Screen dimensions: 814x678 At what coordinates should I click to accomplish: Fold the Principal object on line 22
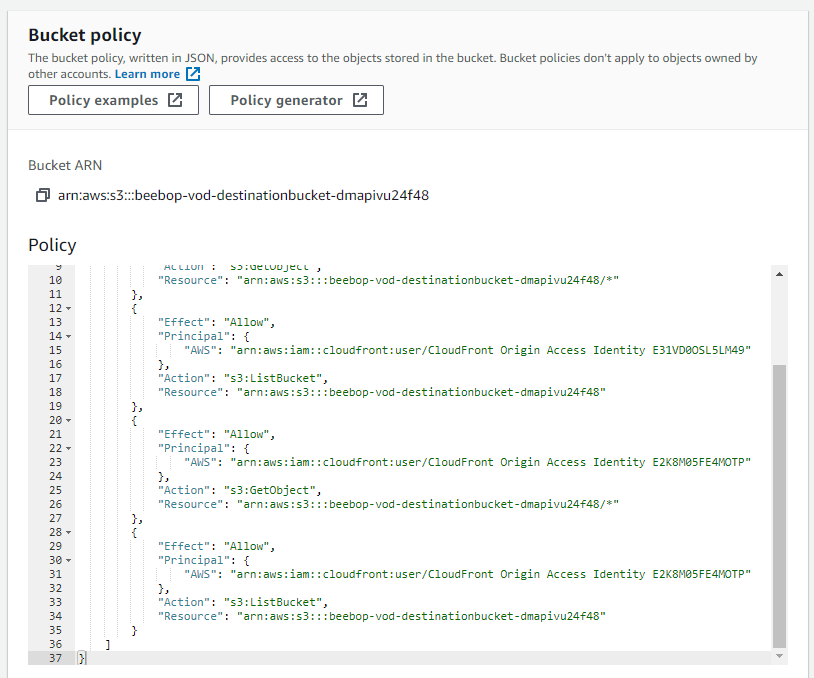coord(68,449)
